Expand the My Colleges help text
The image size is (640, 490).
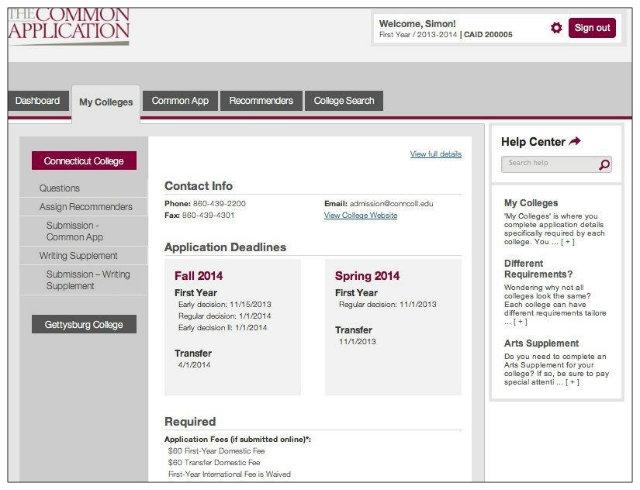[567, 242]
